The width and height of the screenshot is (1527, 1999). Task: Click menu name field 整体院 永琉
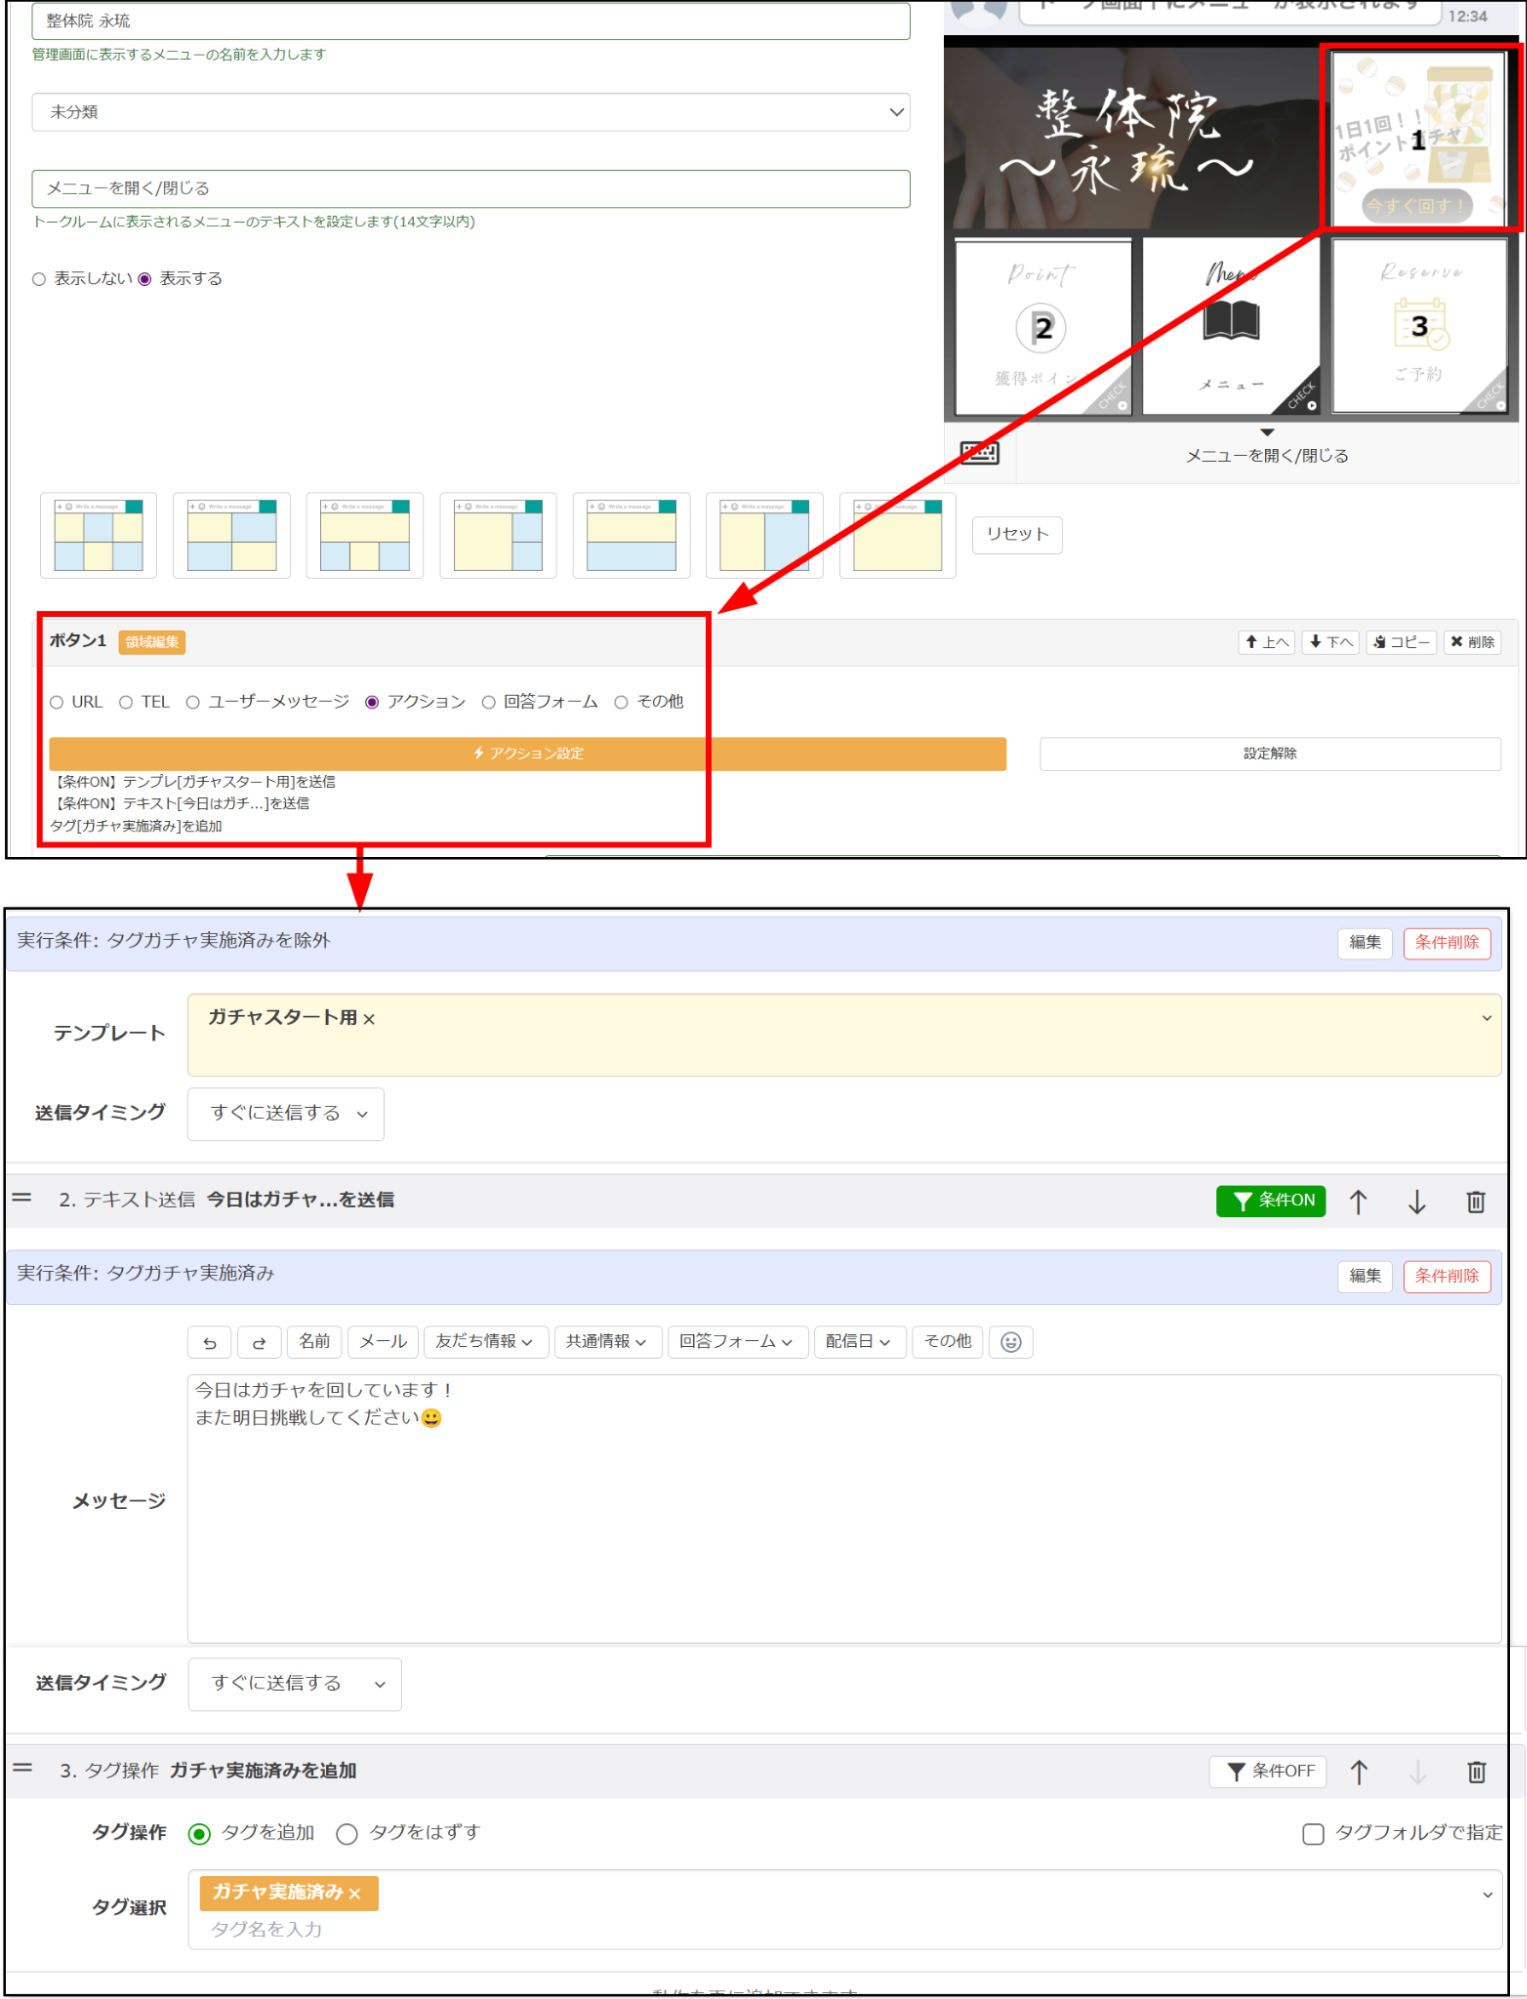click(470, 21)
